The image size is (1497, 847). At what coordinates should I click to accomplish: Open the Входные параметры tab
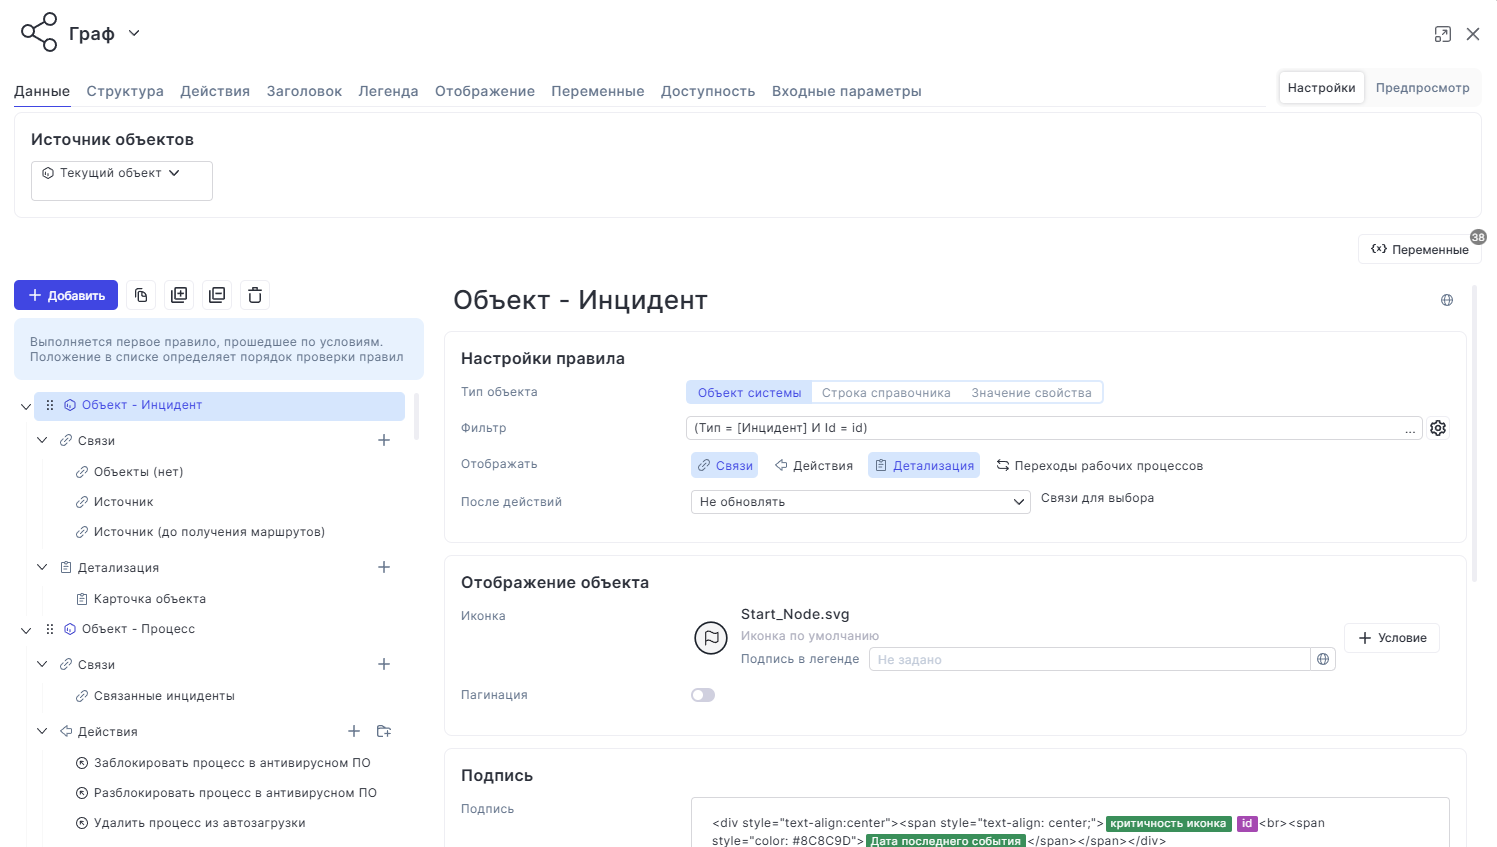pyautogui.click(x=847, y=91)
